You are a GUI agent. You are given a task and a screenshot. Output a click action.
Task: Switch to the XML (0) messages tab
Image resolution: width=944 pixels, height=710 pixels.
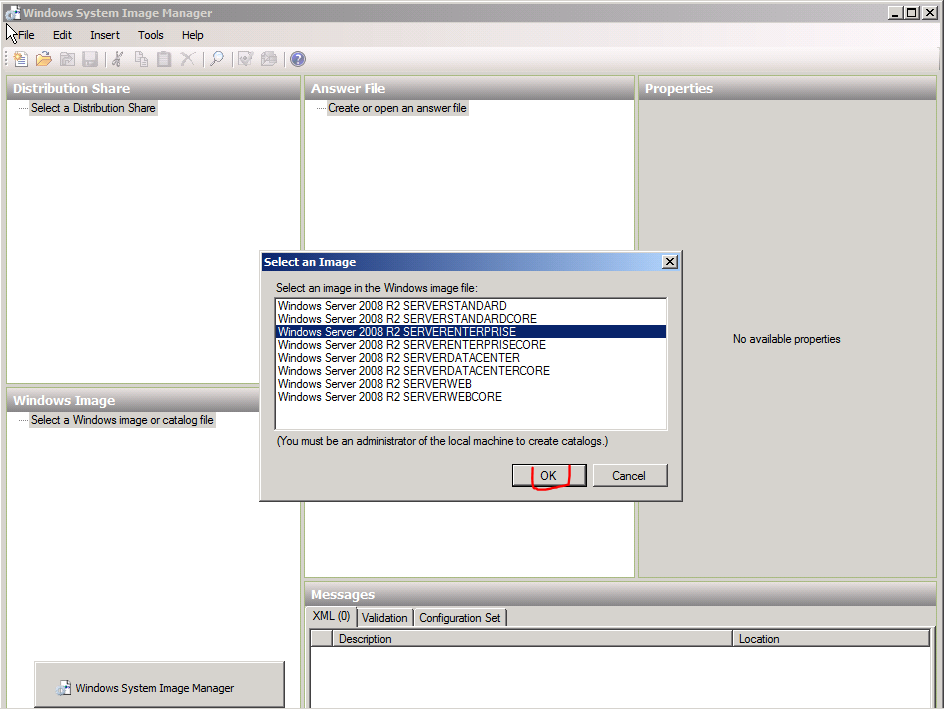(332, 616)
